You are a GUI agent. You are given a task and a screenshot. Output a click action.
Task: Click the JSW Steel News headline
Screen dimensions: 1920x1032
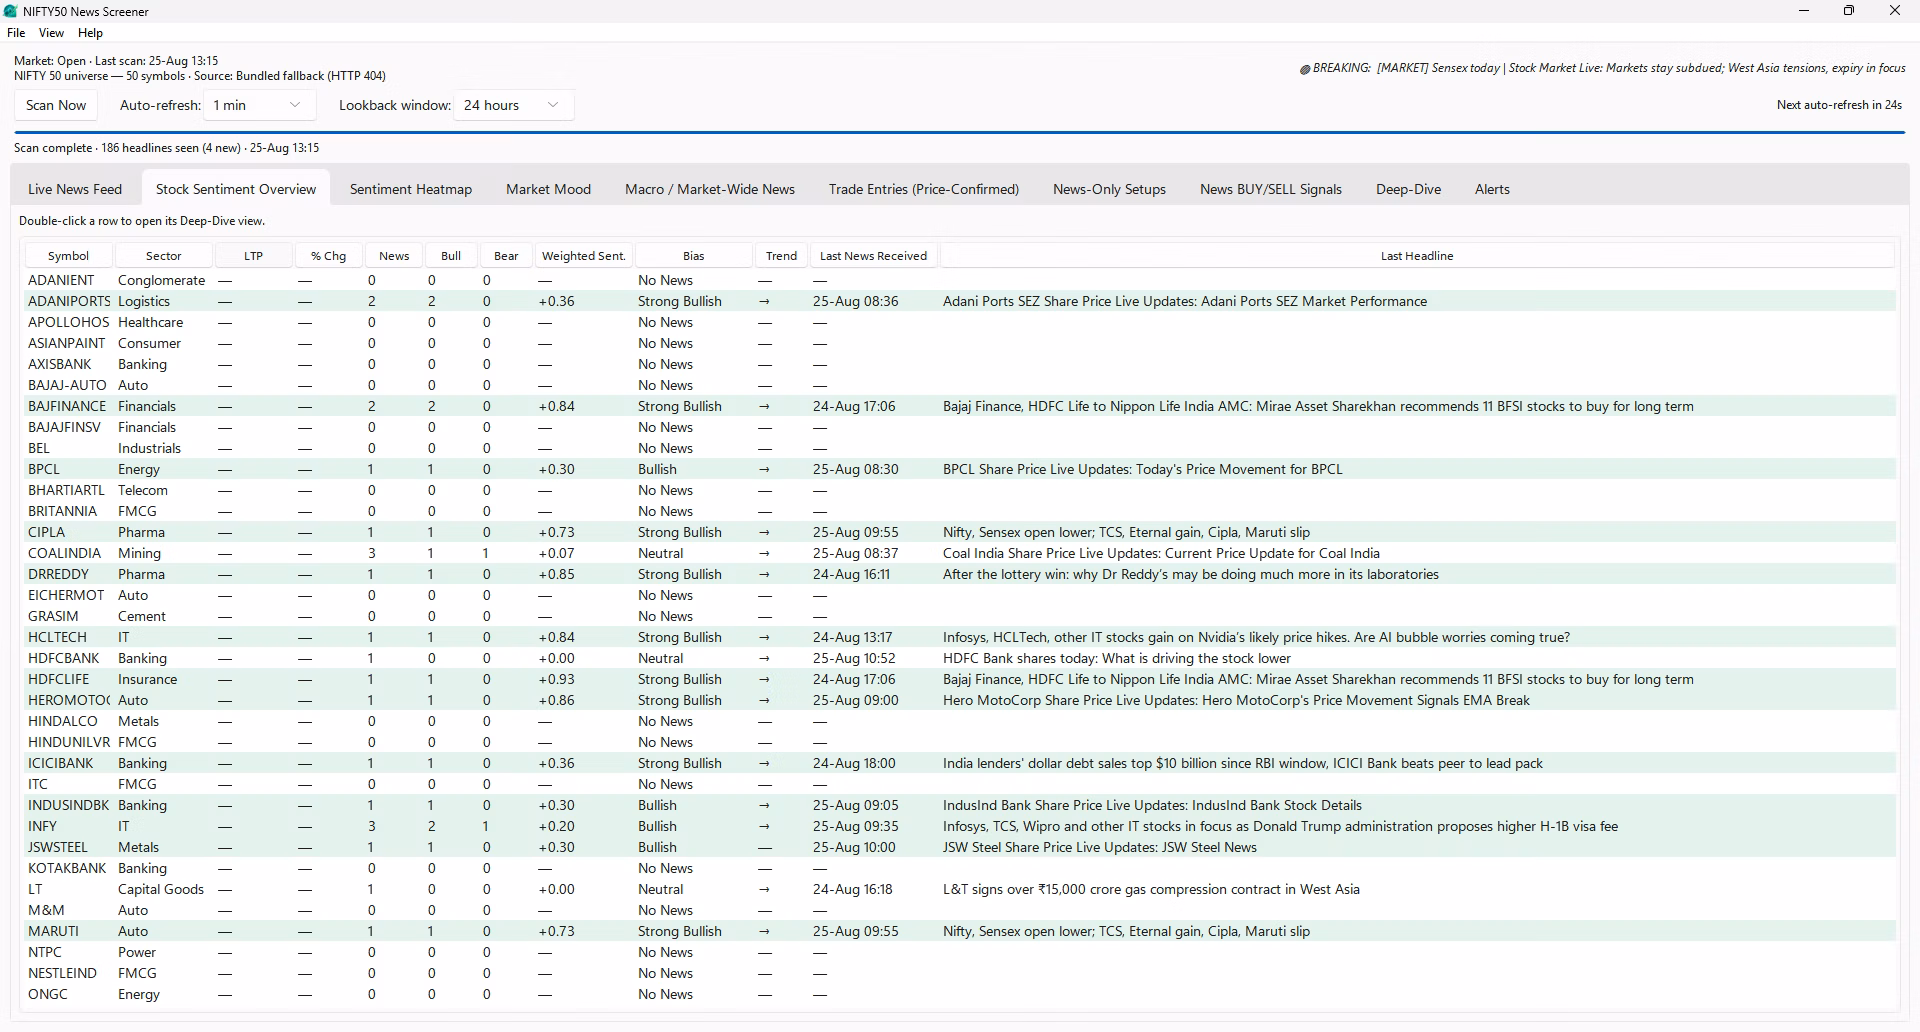[x=1100, y=847]
